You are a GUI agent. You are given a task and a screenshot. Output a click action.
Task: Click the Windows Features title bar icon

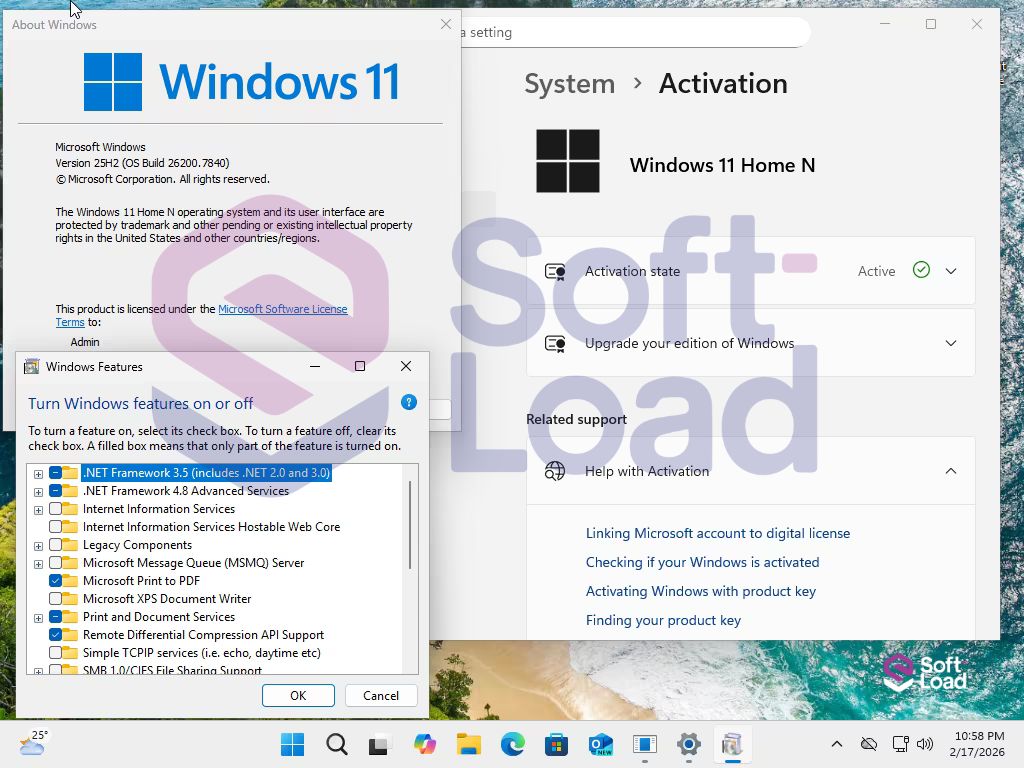pos(31,366)
